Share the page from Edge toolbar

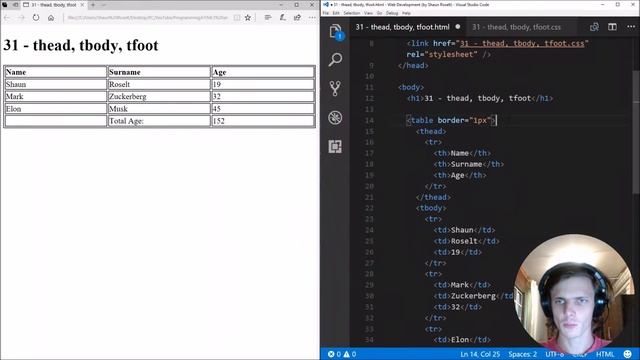point(297,18)
